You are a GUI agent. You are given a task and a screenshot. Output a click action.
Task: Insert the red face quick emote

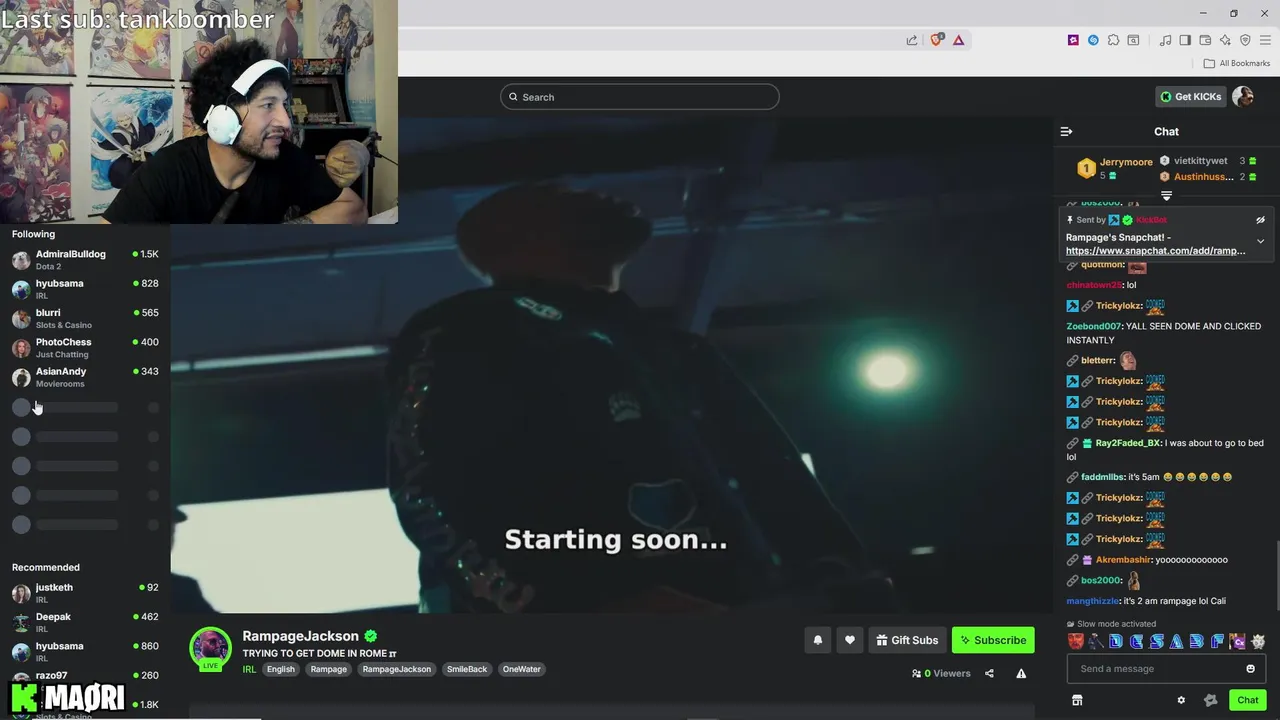click(1076, 642)
